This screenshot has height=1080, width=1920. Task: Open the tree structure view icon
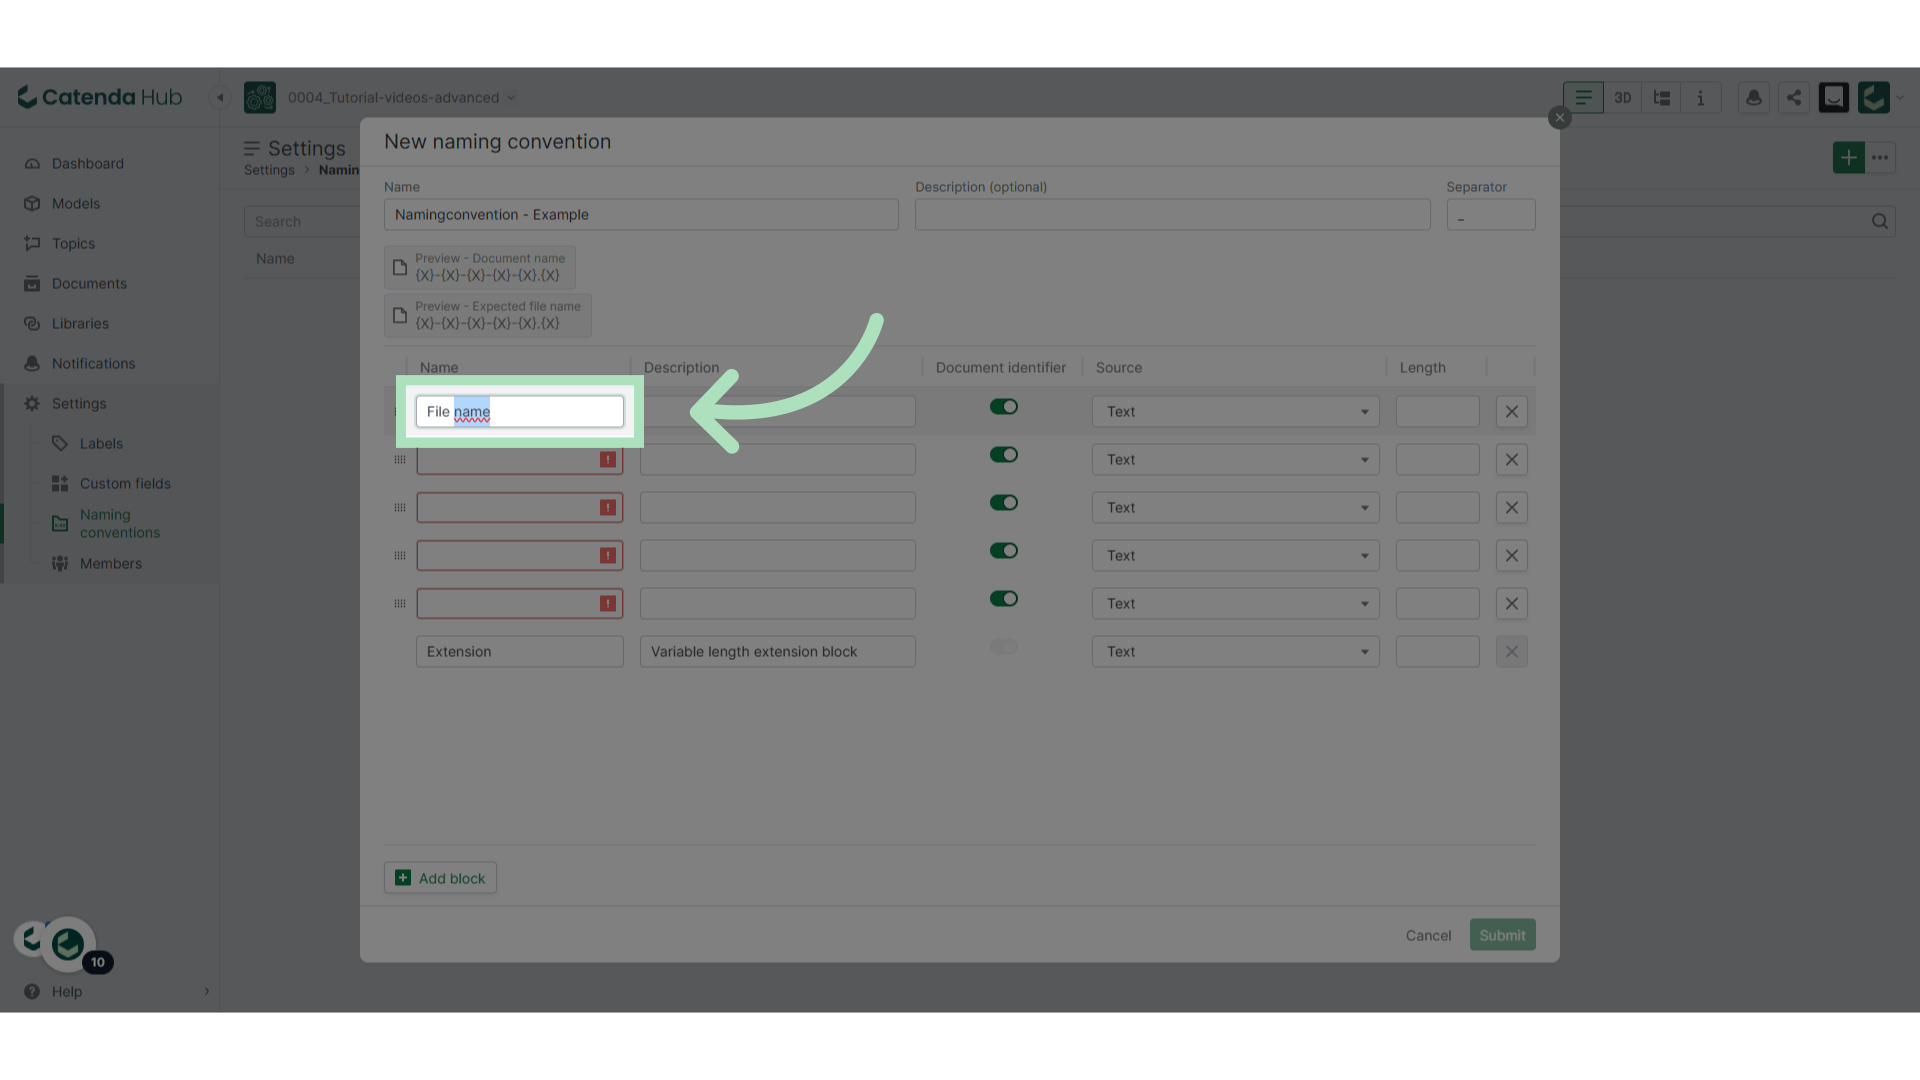[x=1662, y=97]
